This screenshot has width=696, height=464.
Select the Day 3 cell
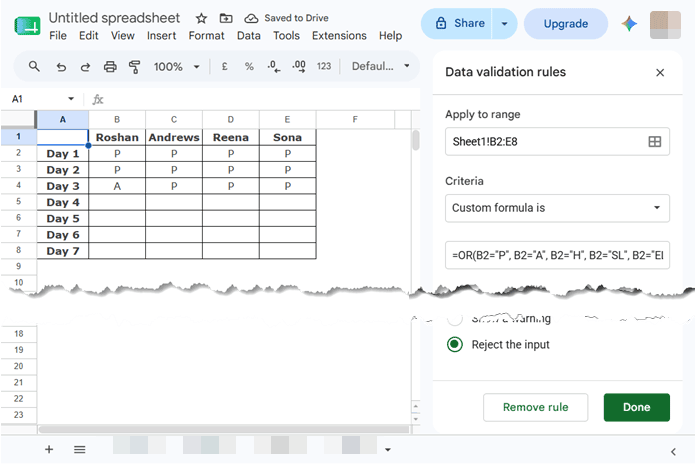coord(63,186)
